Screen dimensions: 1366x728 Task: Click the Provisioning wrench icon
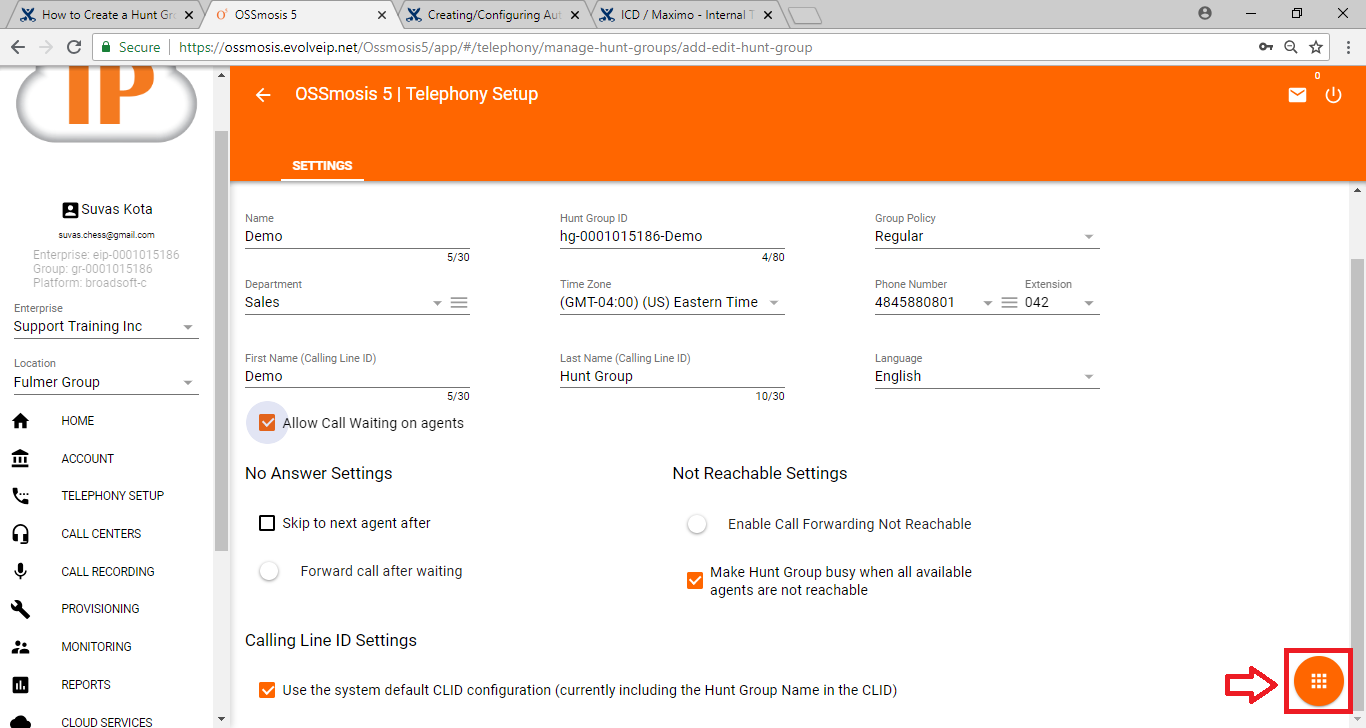pyautogui.click(x=20, y=609)
